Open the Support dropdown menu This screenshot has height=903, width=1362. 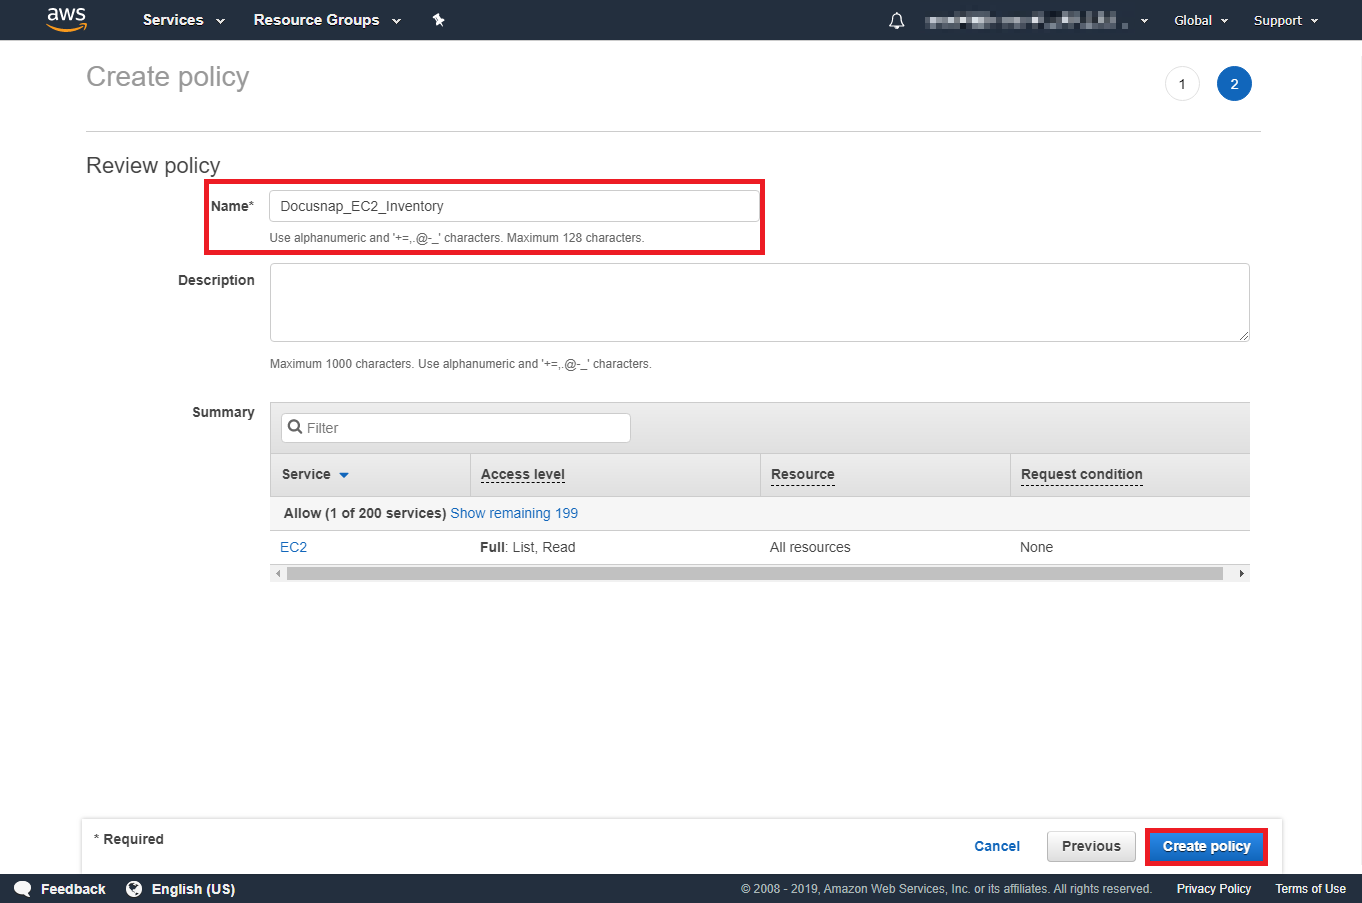click(x=1286, y=20)
